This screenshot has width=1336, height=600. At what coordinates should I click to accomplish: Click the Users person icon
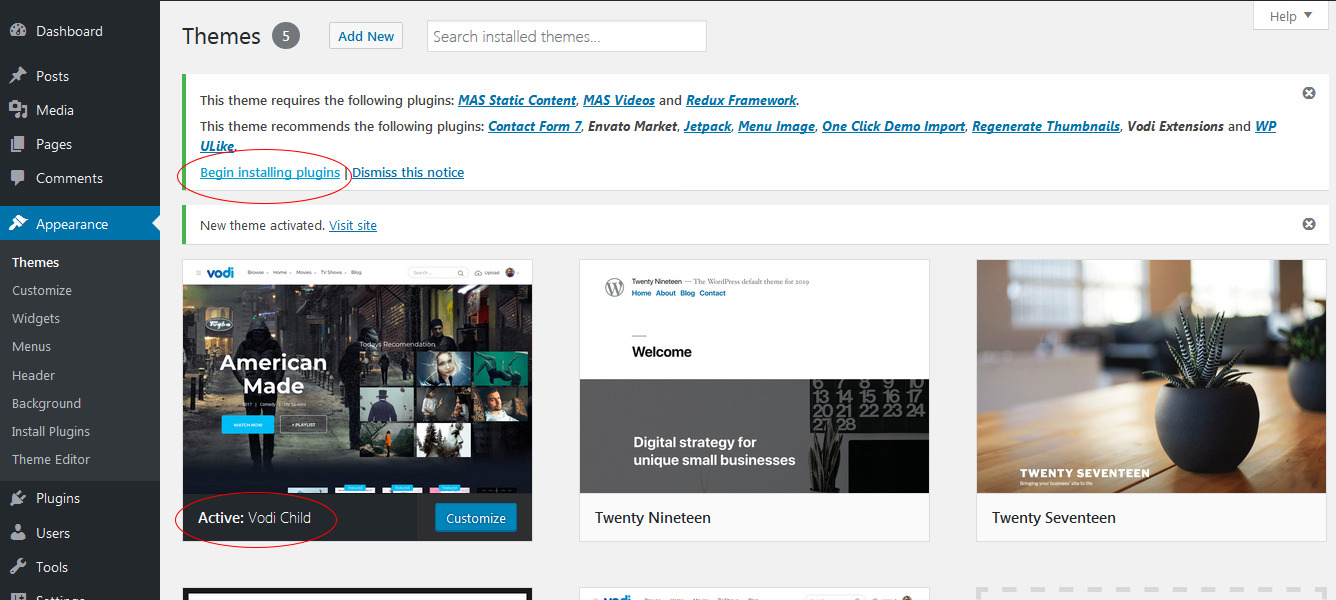pos(18,533)
